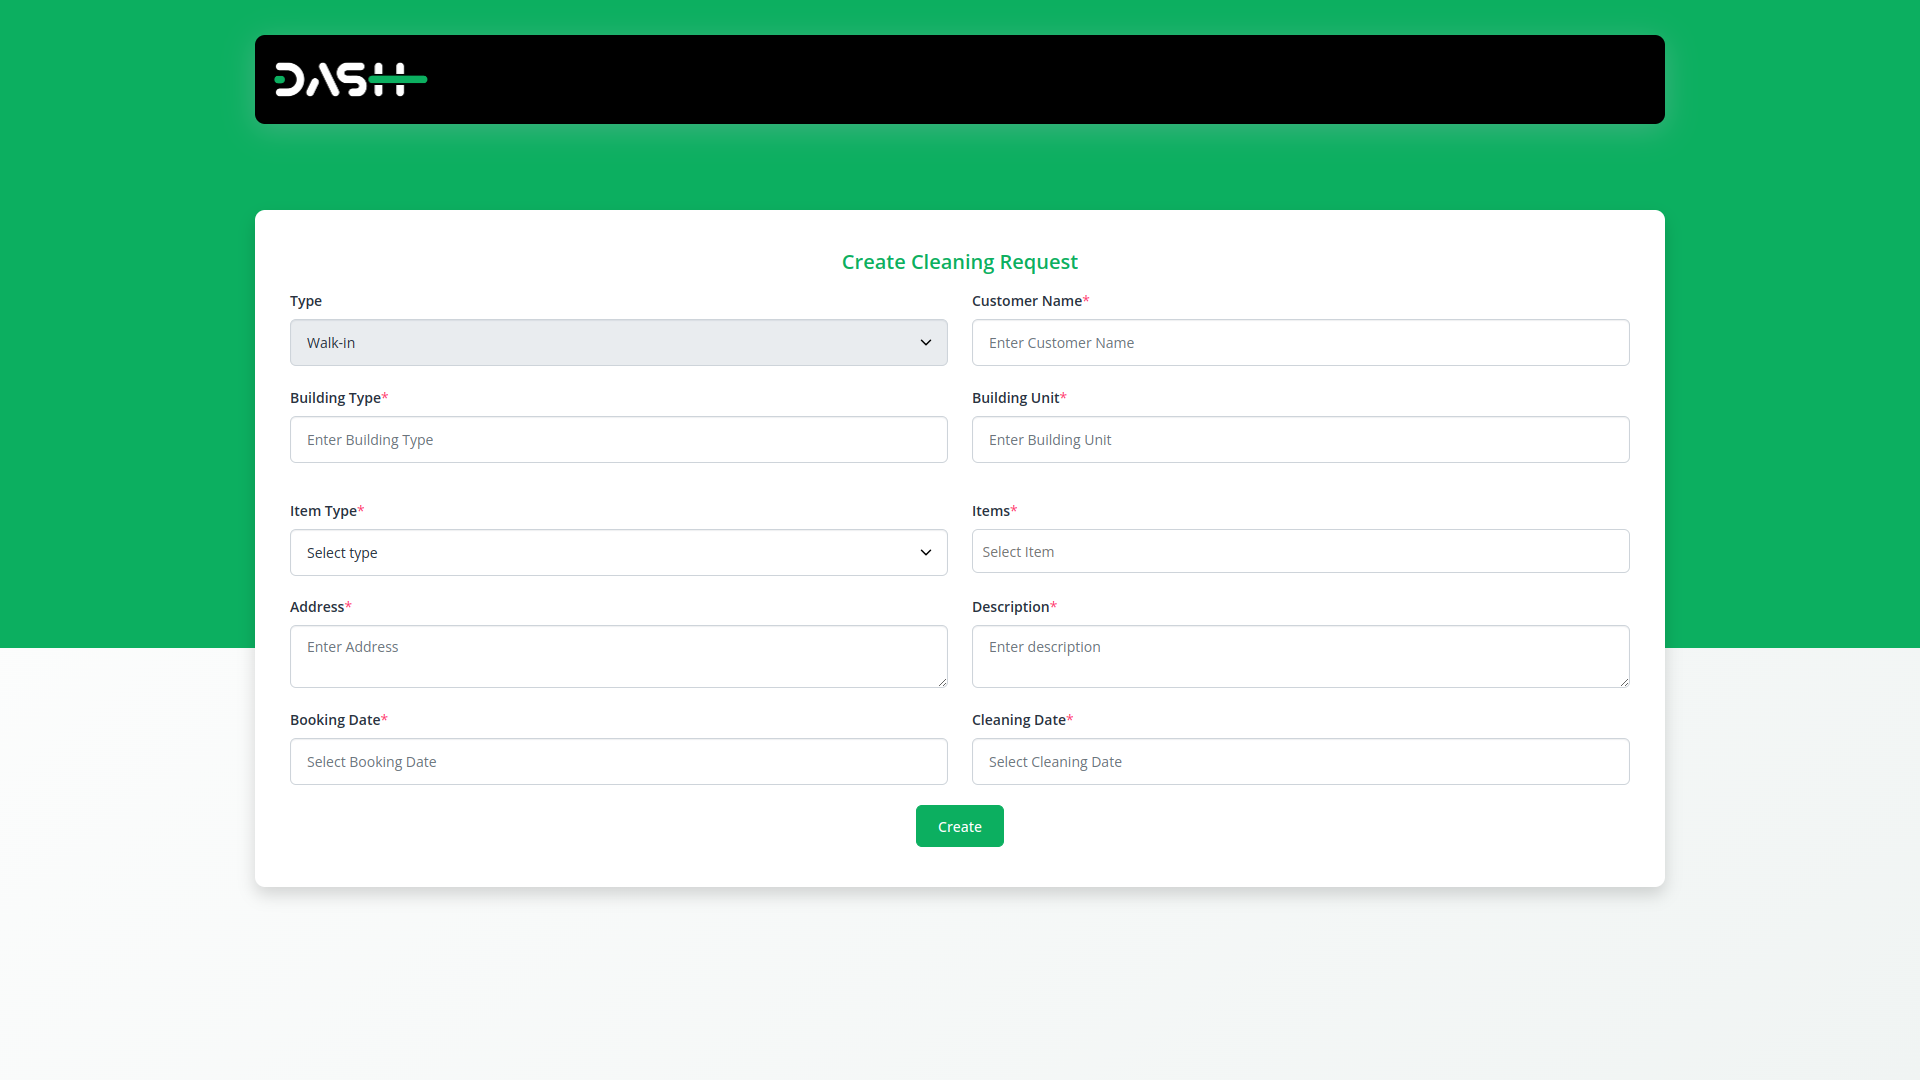Screen dimensions: 1920x1080
Task: Click the Create Cleaning Request heading
Action: click(959, 262)
